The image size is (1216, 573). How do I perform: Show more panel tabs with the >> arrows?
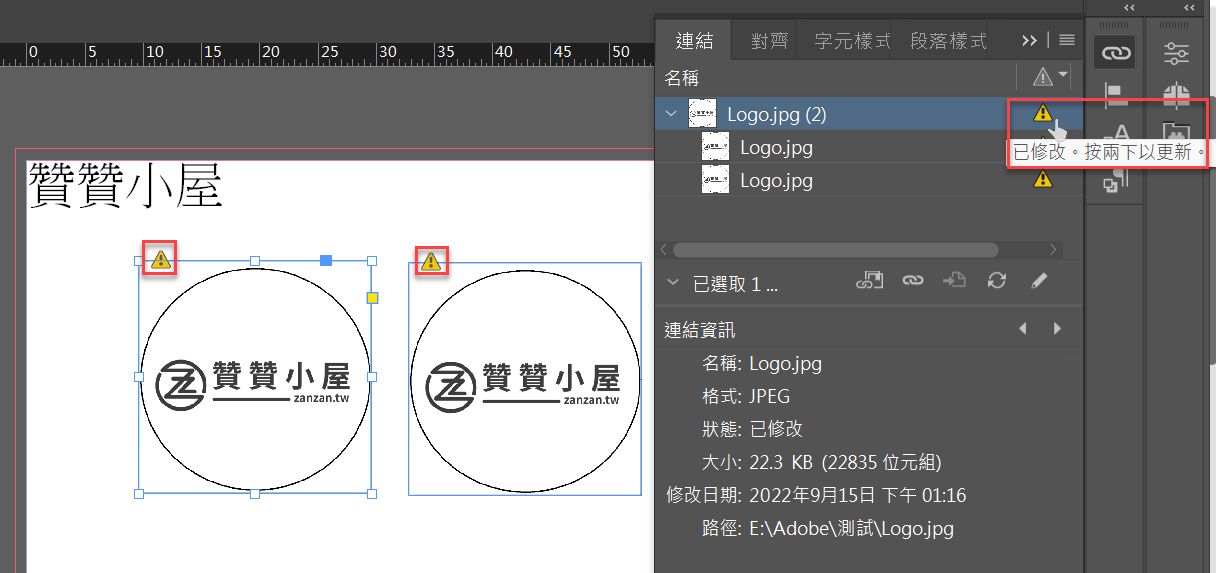[1029, 40]
